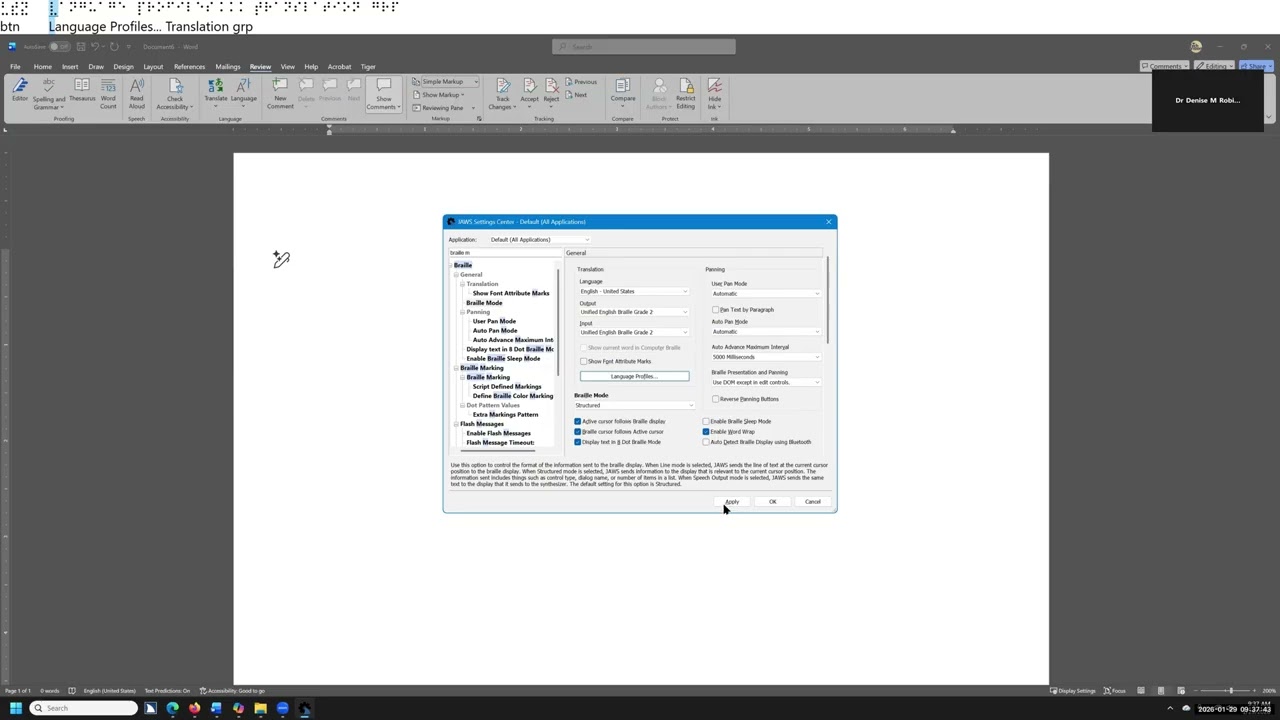Check 'Pan Text by Paragraph' option
Image resolution: width=1280 pixels, height=720 pixels.
click(x=716, y=310)
